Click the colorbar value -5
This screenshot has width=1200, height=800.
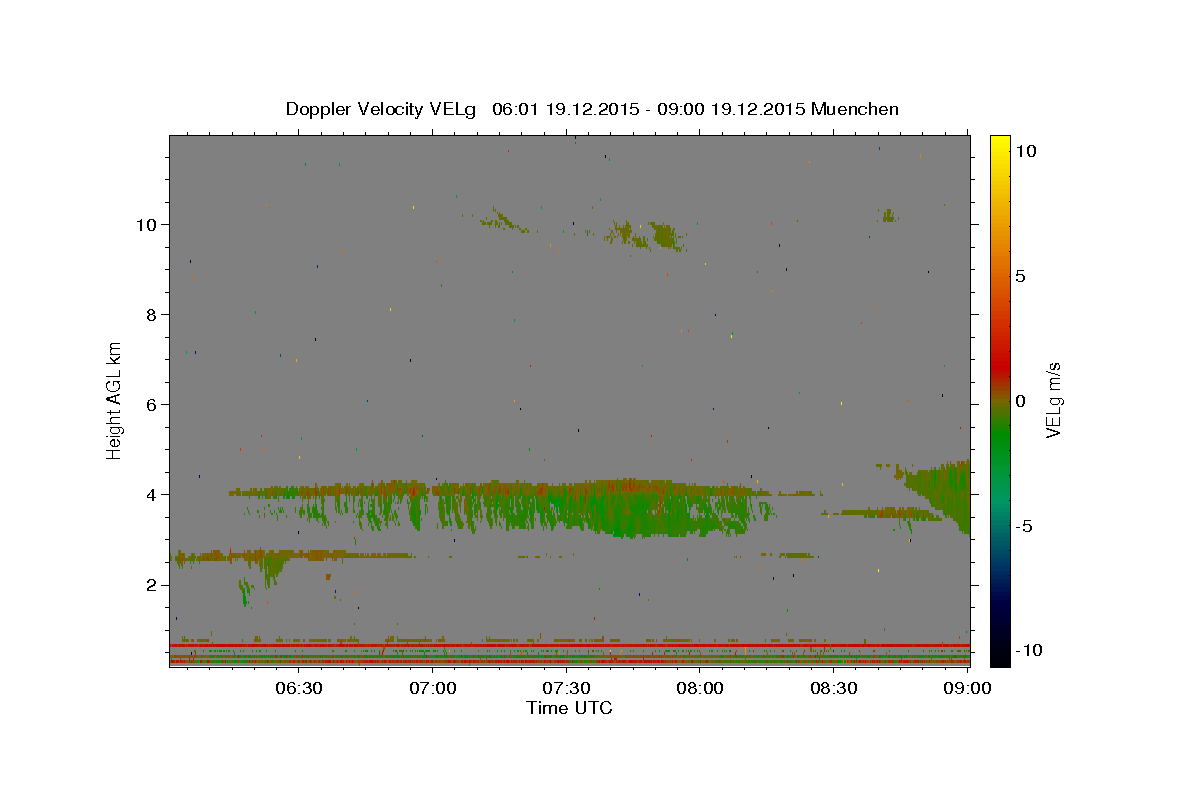[x=1025, y=526]
